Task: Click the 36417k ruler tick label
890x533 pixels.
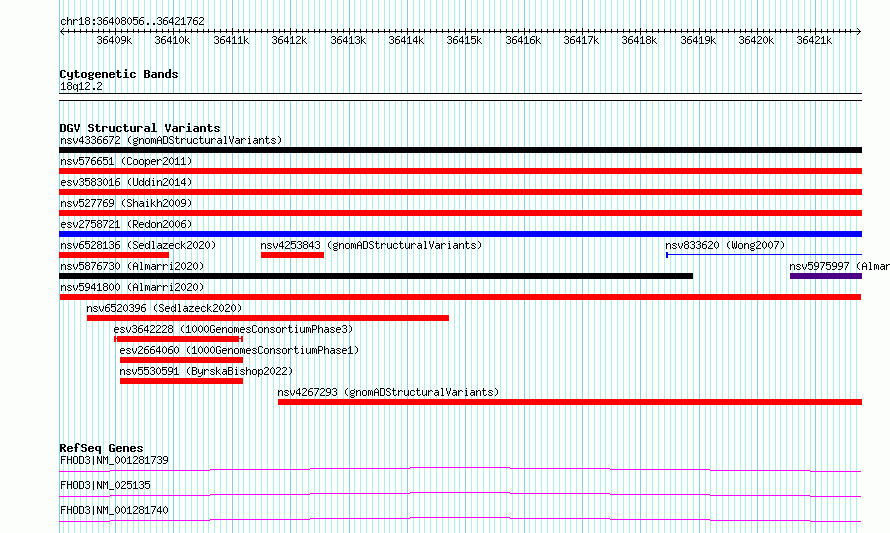Action: pos(581,40)
